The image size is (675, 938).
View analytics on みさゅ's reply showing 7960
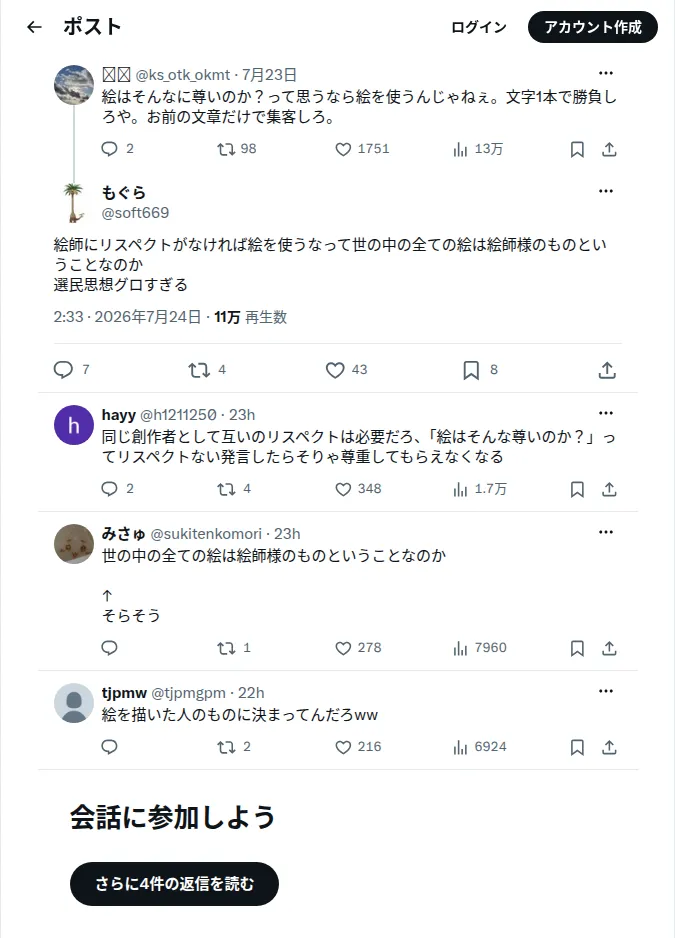pyautogui.click(x=480, y=648)
